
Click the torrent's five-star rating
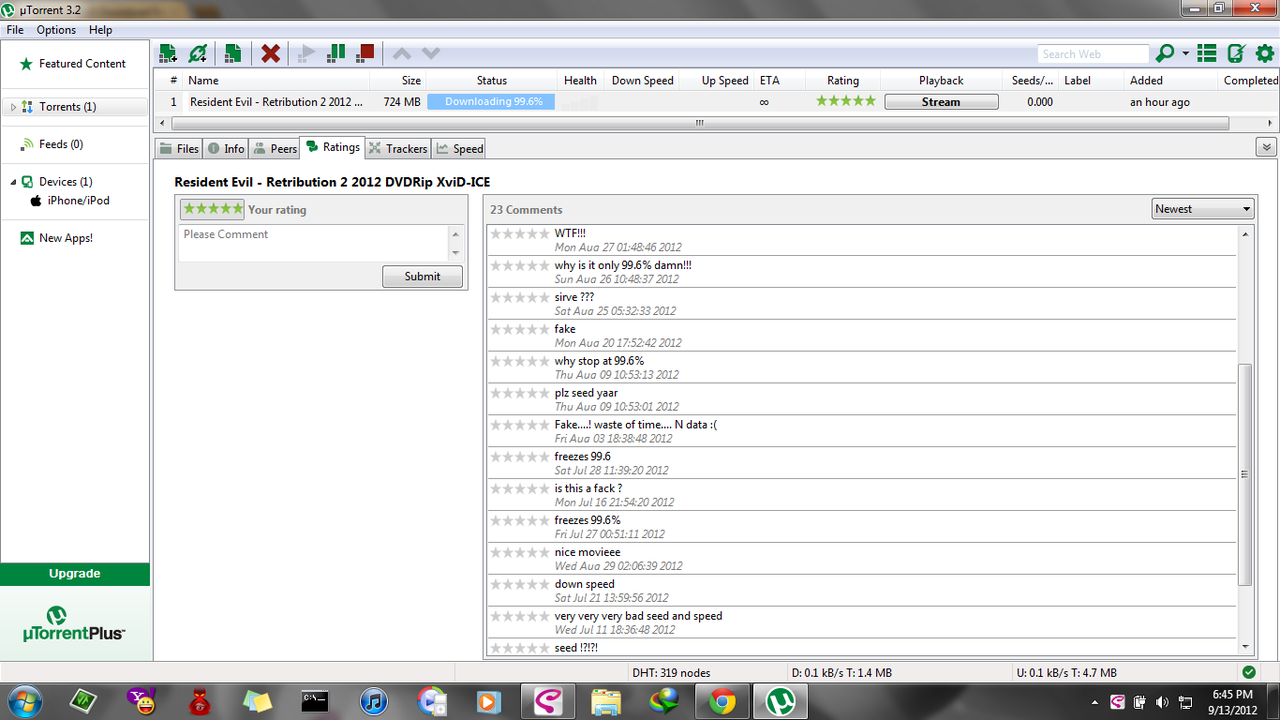pos(846,101)
